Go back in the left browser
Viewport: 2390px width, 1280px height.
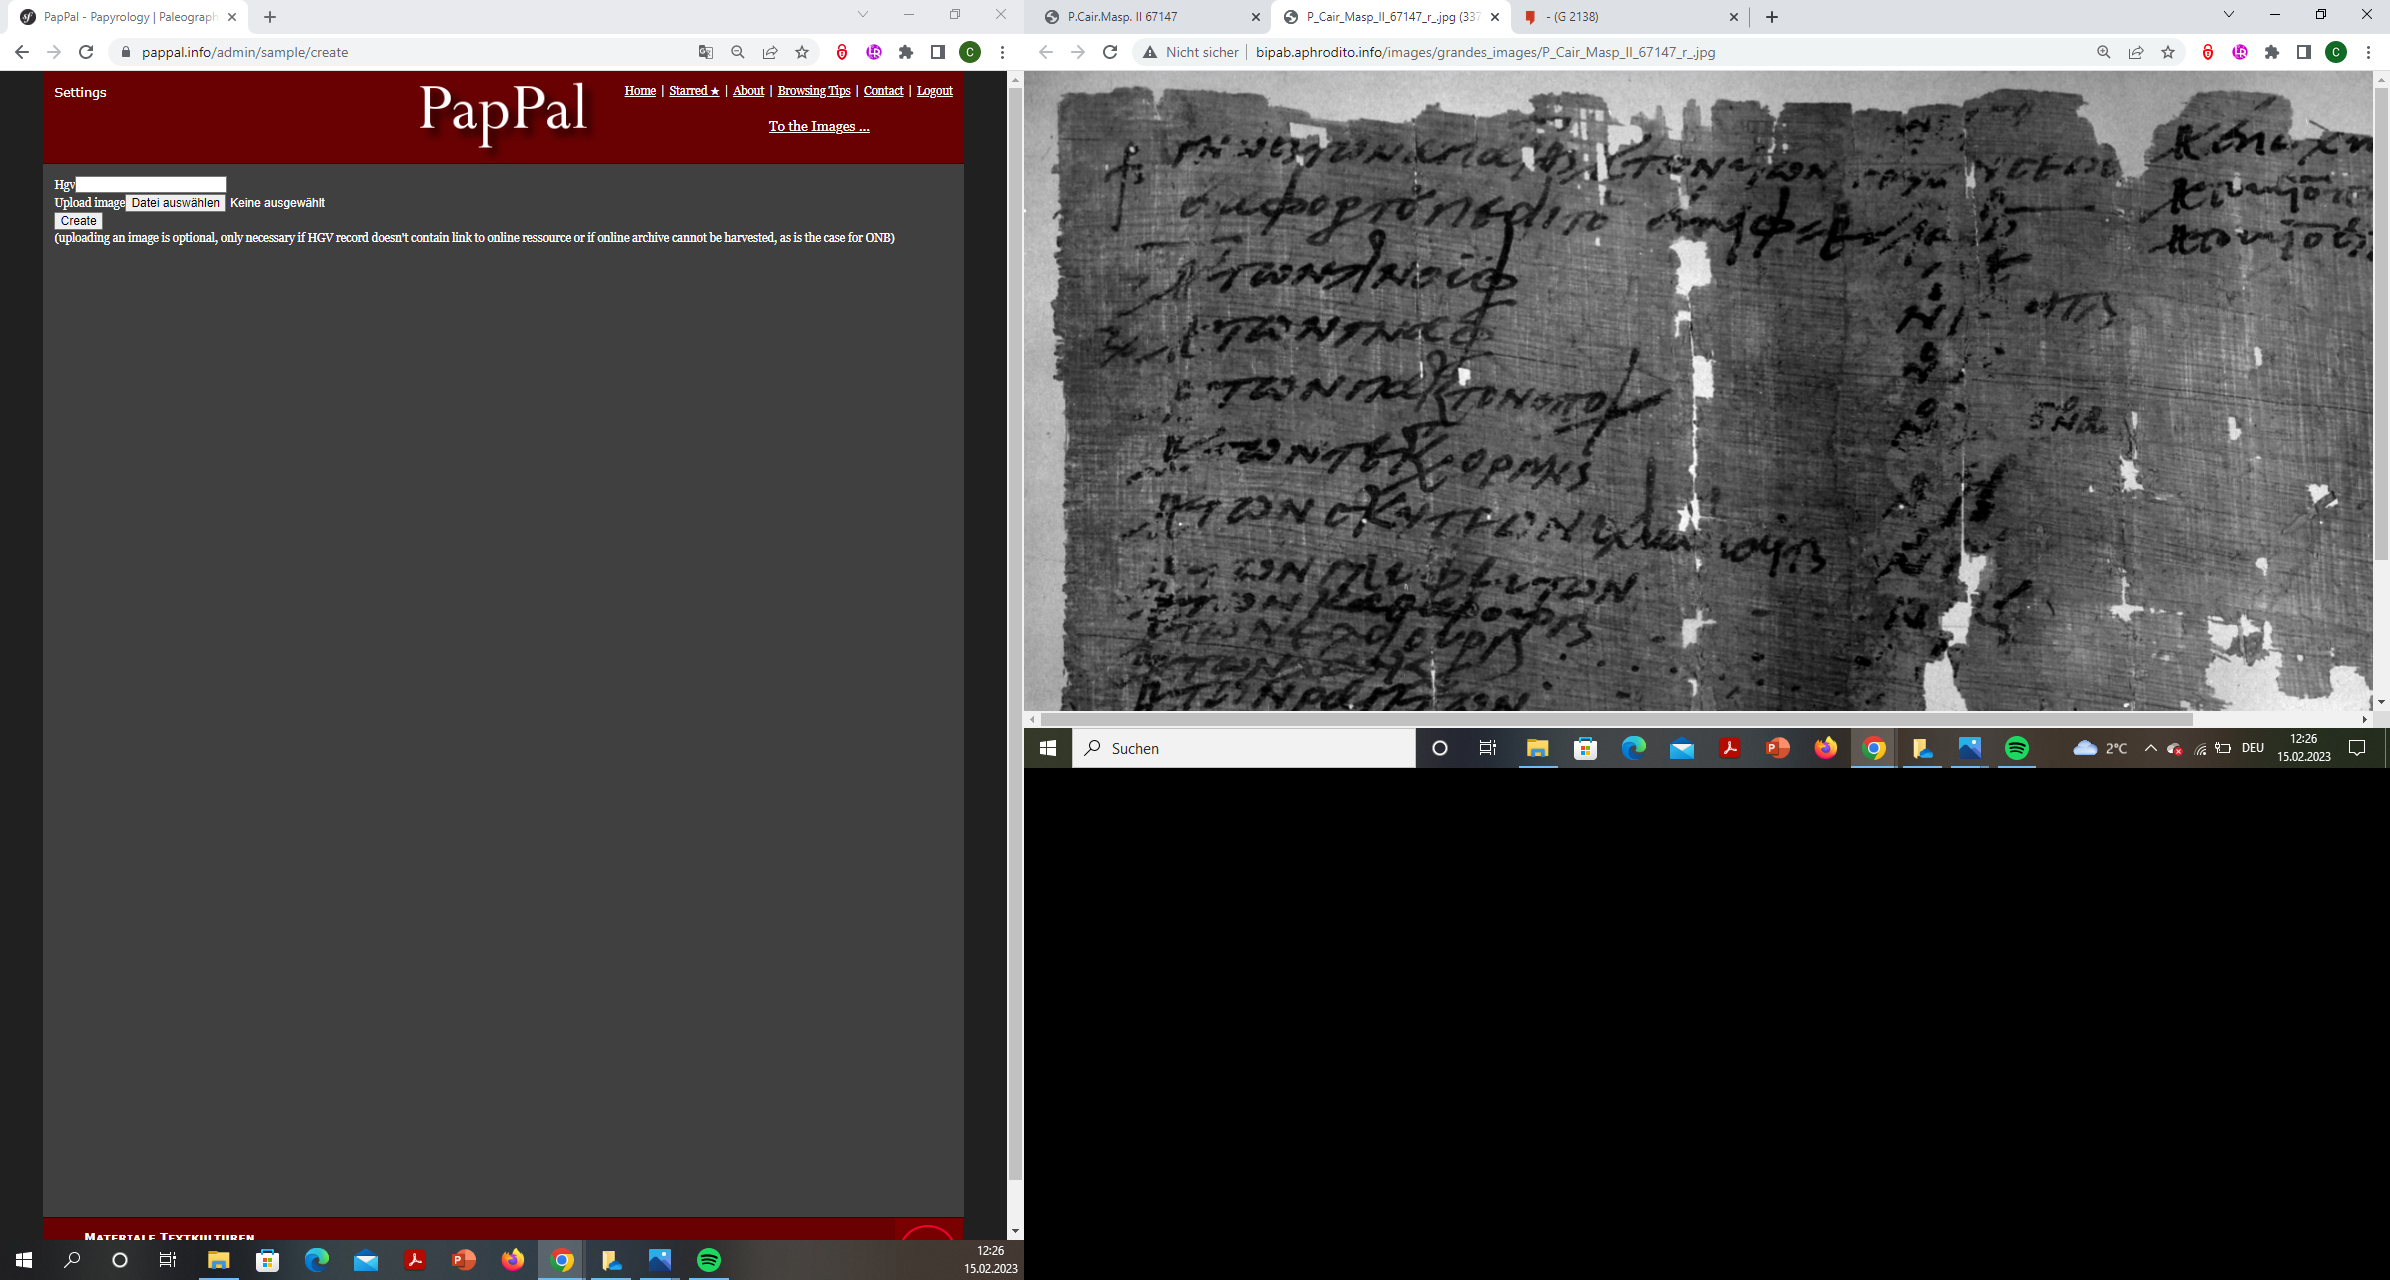22,52
